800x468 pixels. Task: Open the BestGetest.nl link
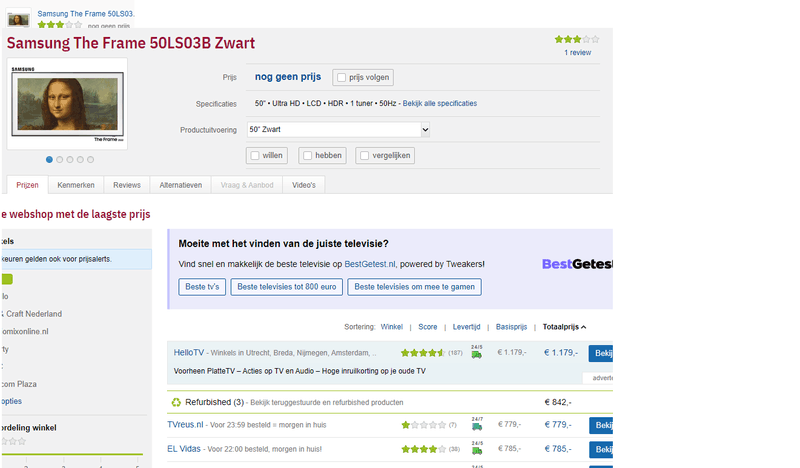[x=369, y=264]
